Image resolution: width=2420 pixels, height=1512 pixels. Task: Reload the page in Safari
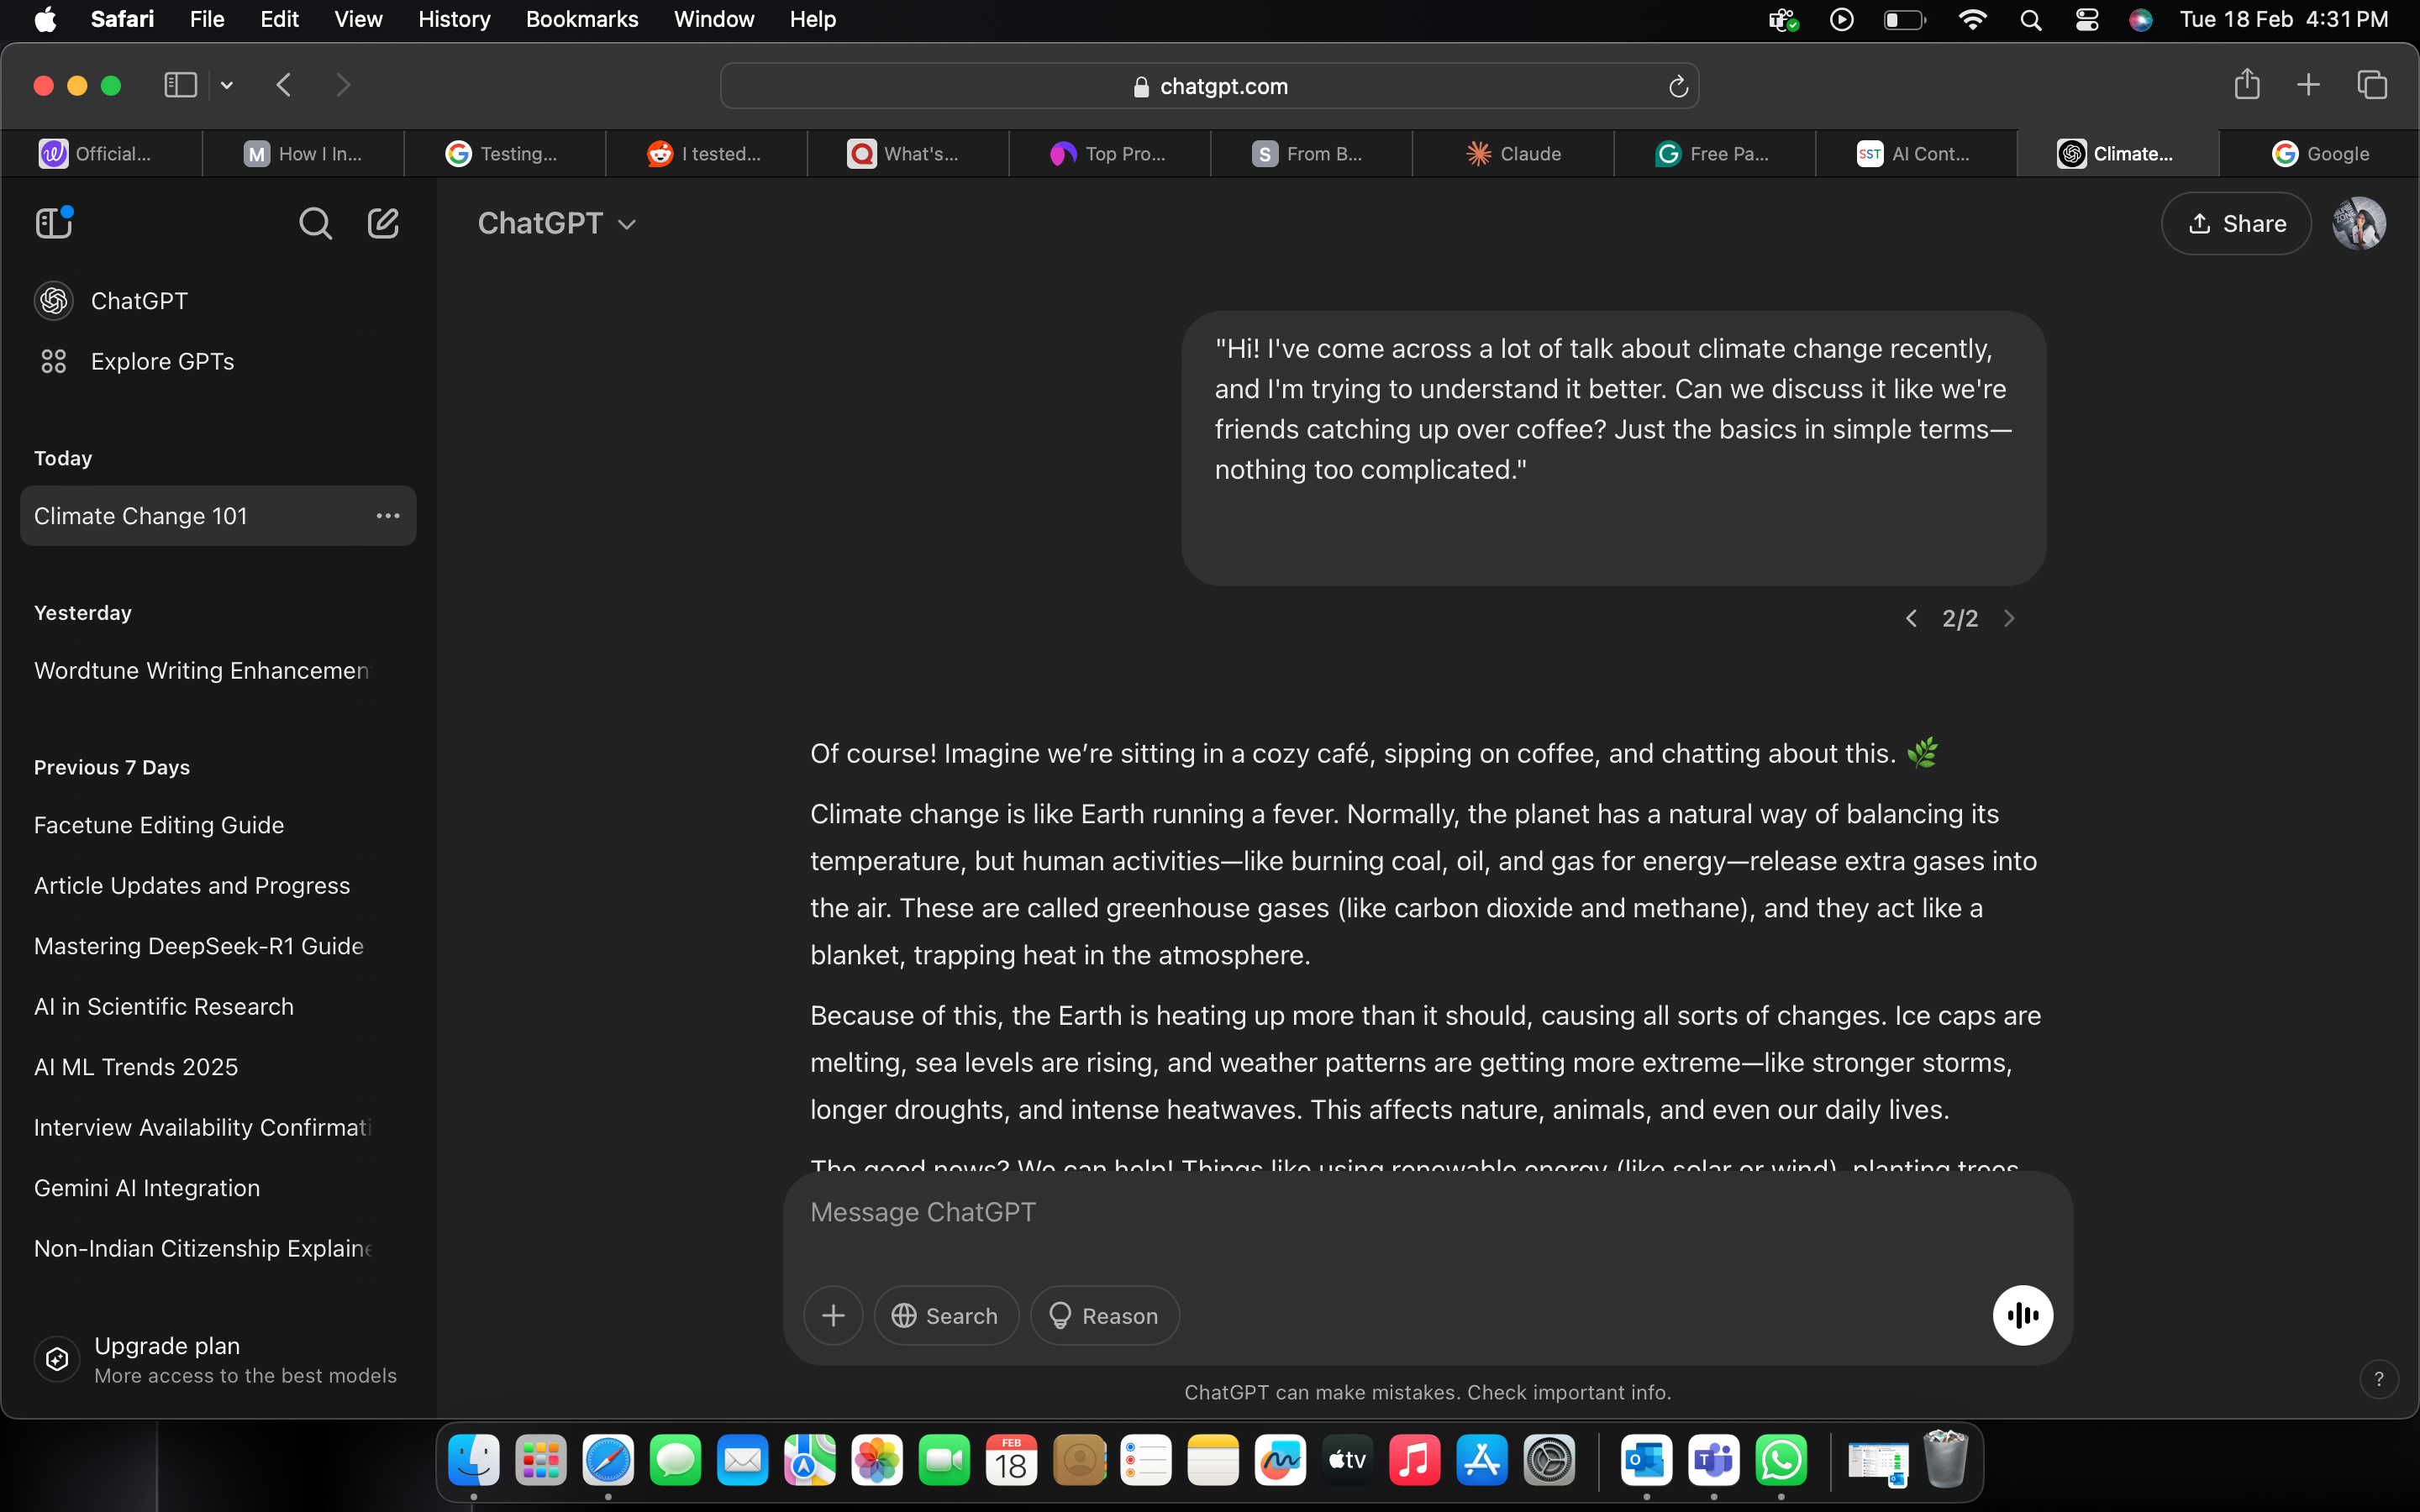tap(1678, 87)
